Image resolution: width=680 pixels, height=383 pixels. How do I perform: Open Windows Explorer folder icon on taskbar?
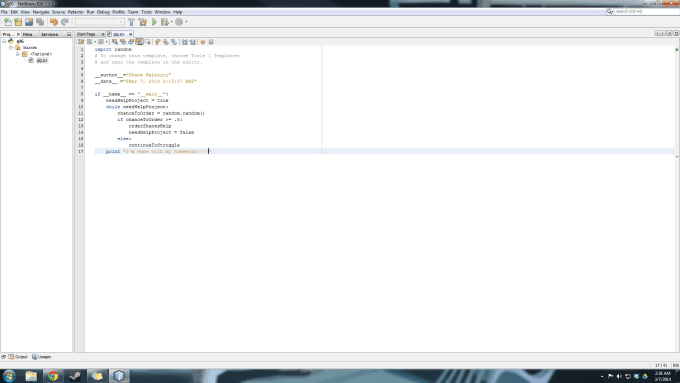tap(31, 376)
